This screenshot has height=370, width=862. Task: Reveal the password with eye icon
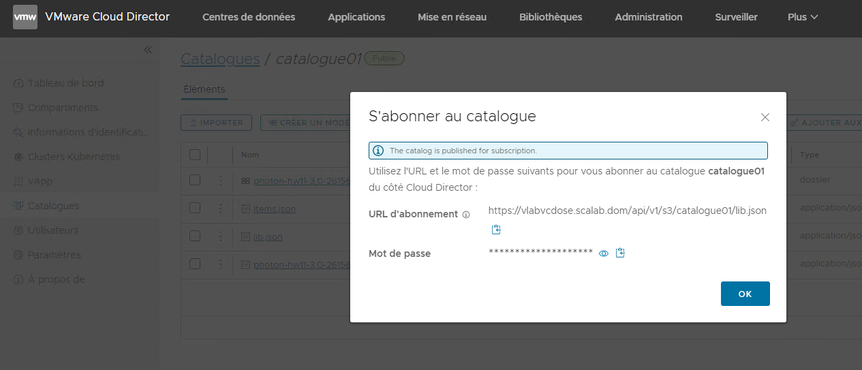pos(604,253)
